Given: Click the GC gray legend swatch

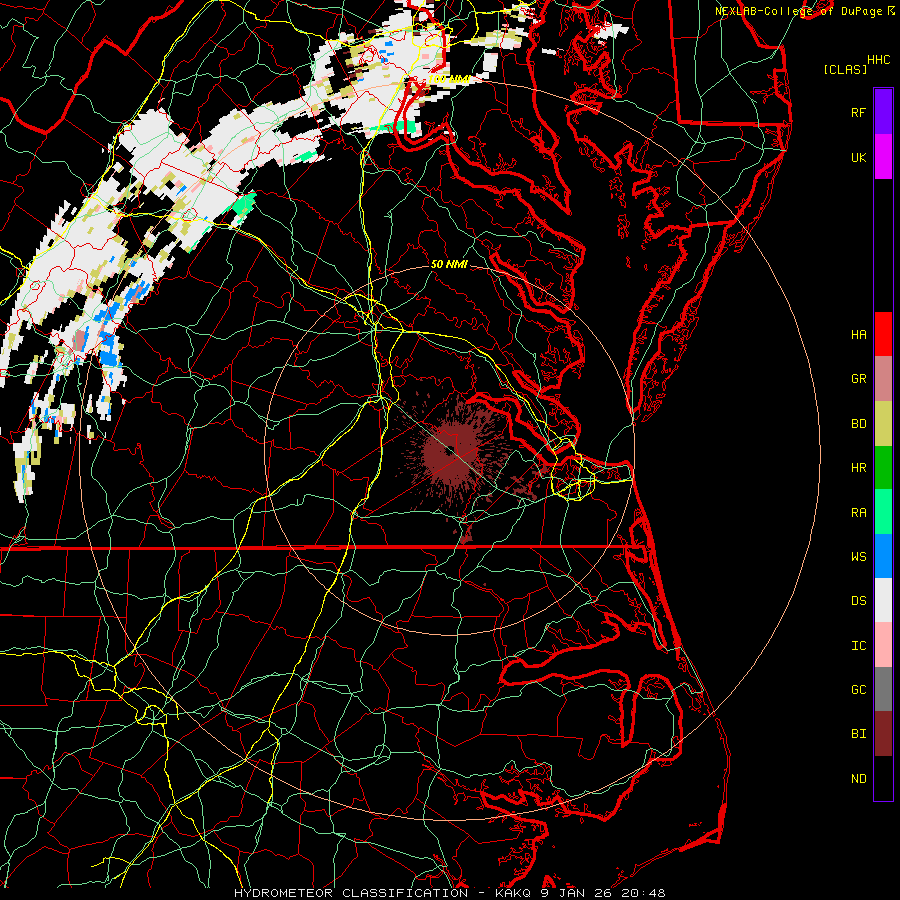Looking at the screenshot, I should pyautogui.click(x=883, y=689).
